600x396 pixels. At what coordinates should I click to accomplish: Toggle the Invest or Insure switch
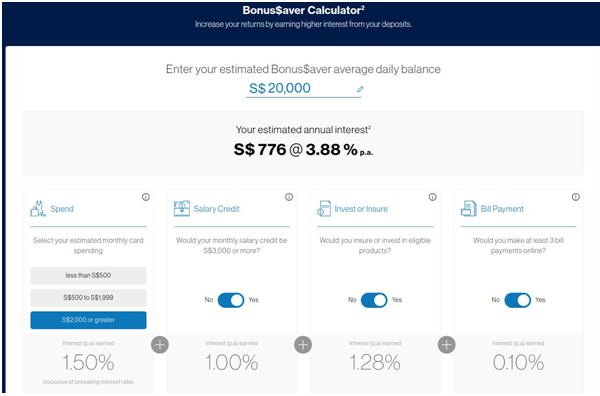pyautogui.click(x=374, y=300)
